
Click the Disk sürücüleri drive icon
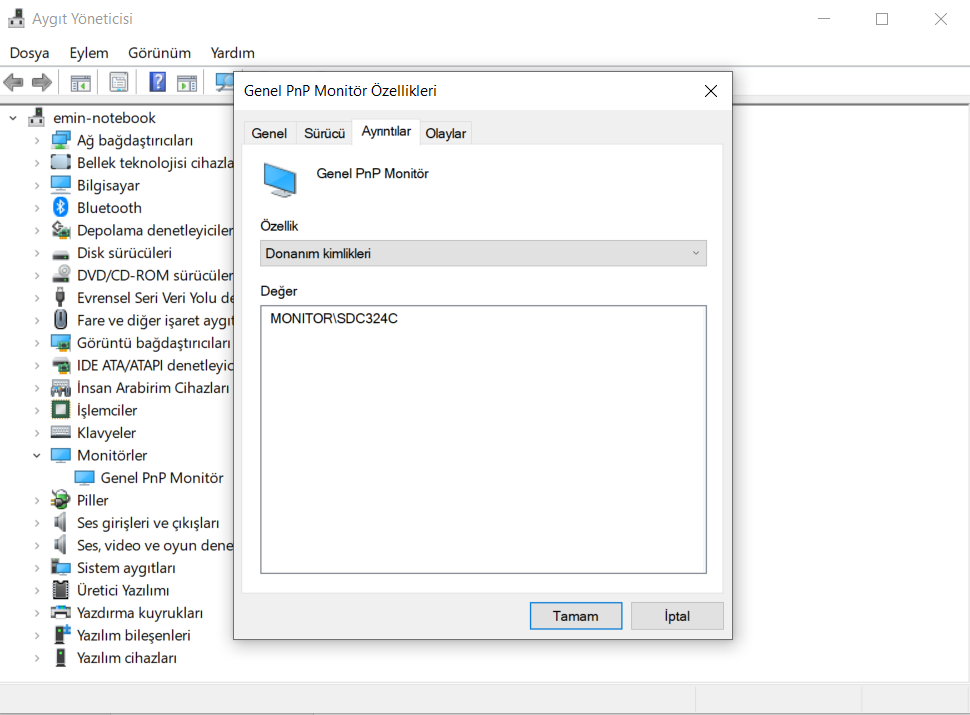61,254
